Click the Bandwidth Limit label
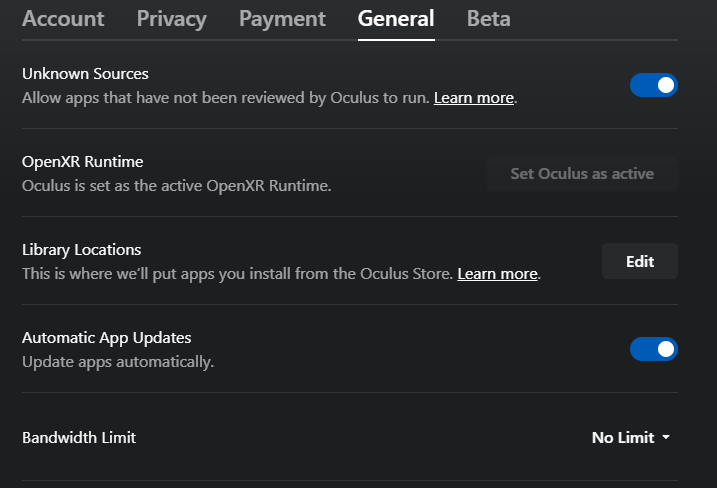Image resolution: width=717 pixels, height=488 pixels. click(x=79, y=438)
